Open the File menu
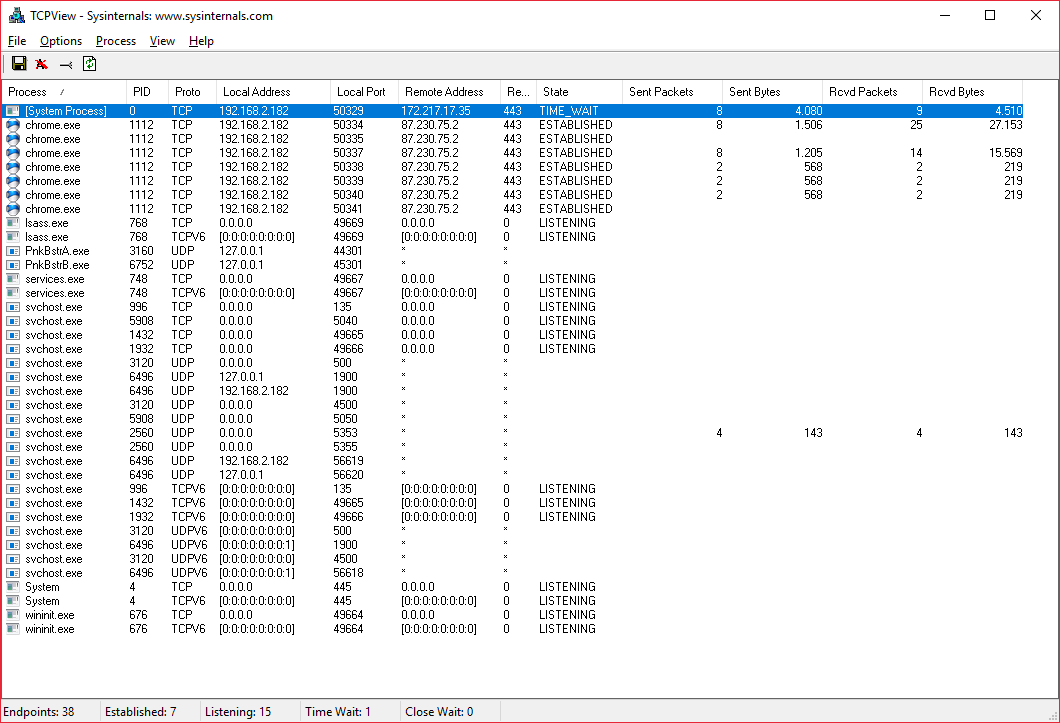This screenshot has width=1060, height=723. click(x=17, y=41)
